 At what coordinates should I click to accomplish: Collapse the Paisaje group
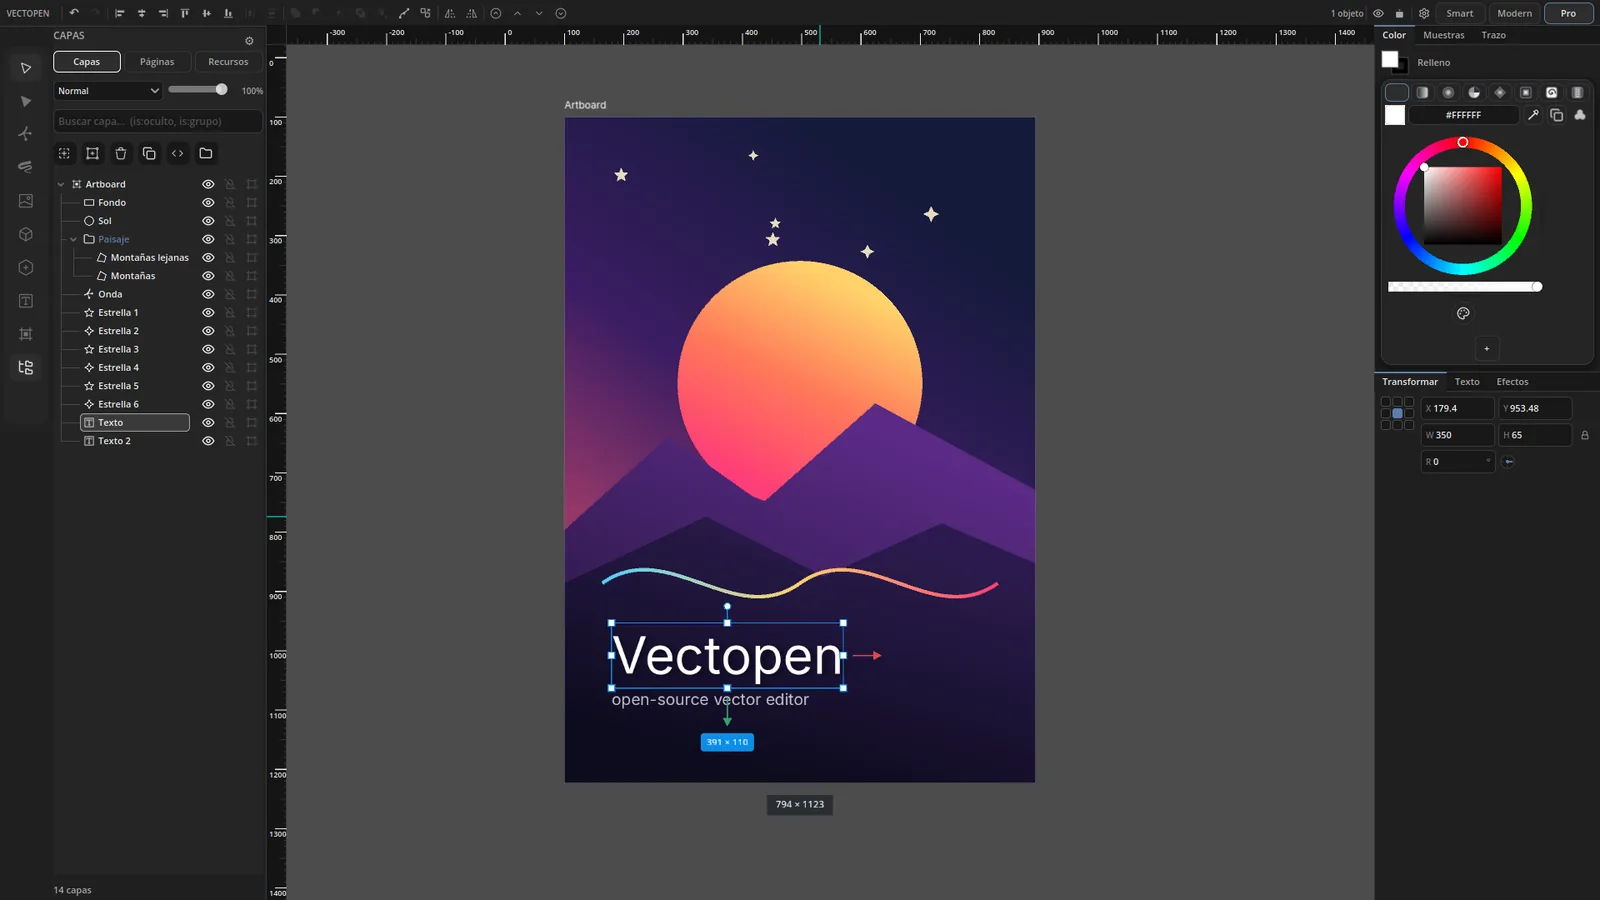(74, 239)
